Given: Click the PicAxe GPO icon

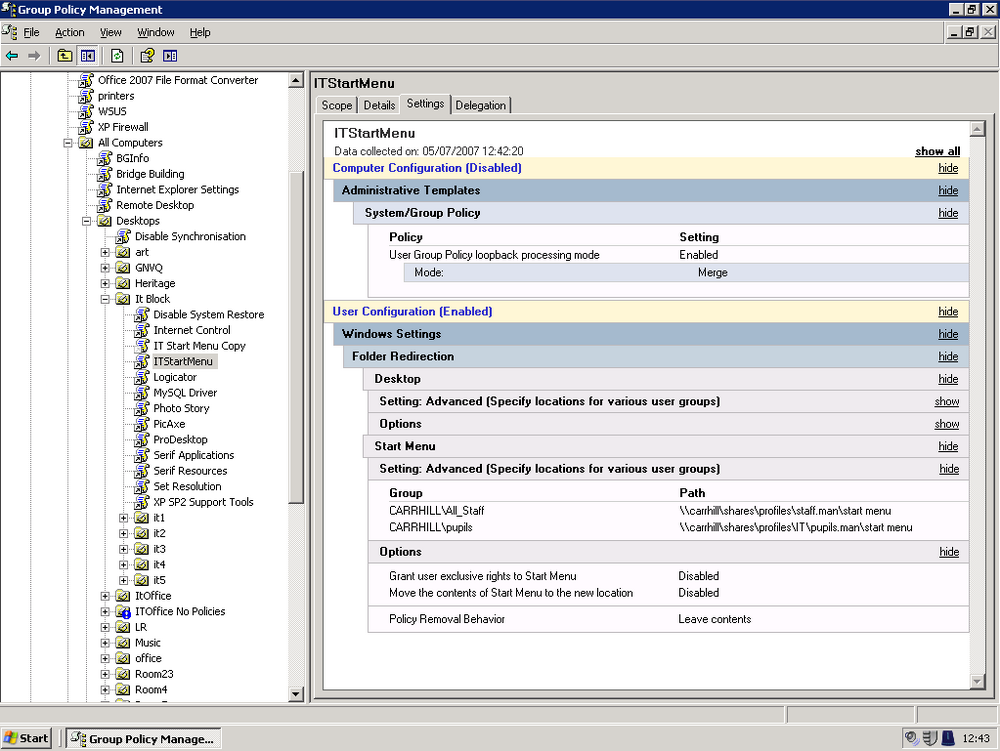Looking at the screenshot, I should (x=142, y=424).
